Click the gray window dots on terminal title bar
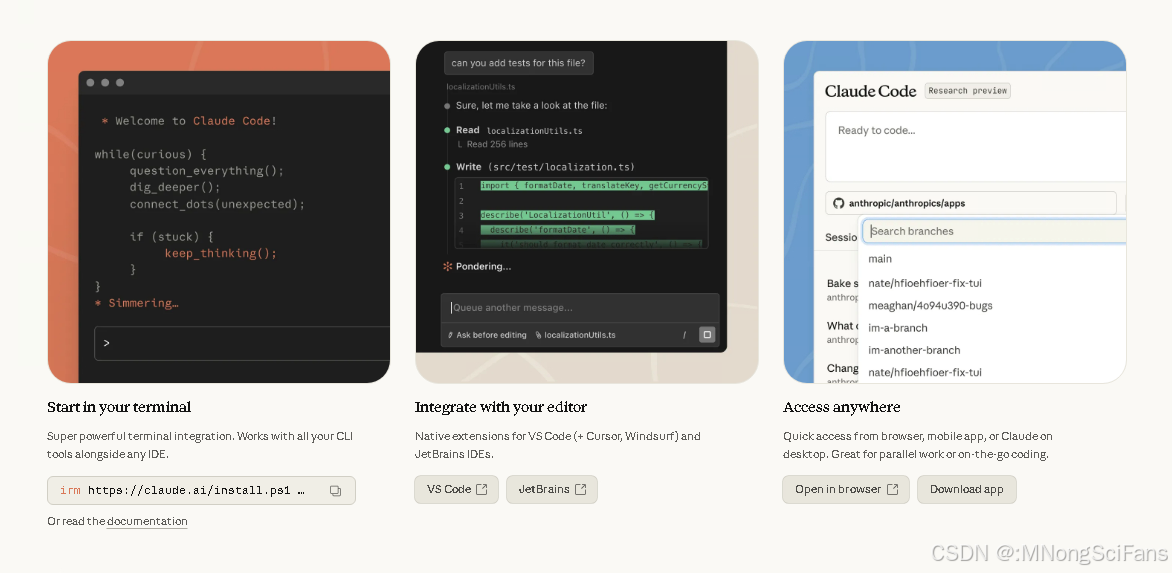This screenshot has height=573, width=1172. pyautogui.click(x=105, y=83)
